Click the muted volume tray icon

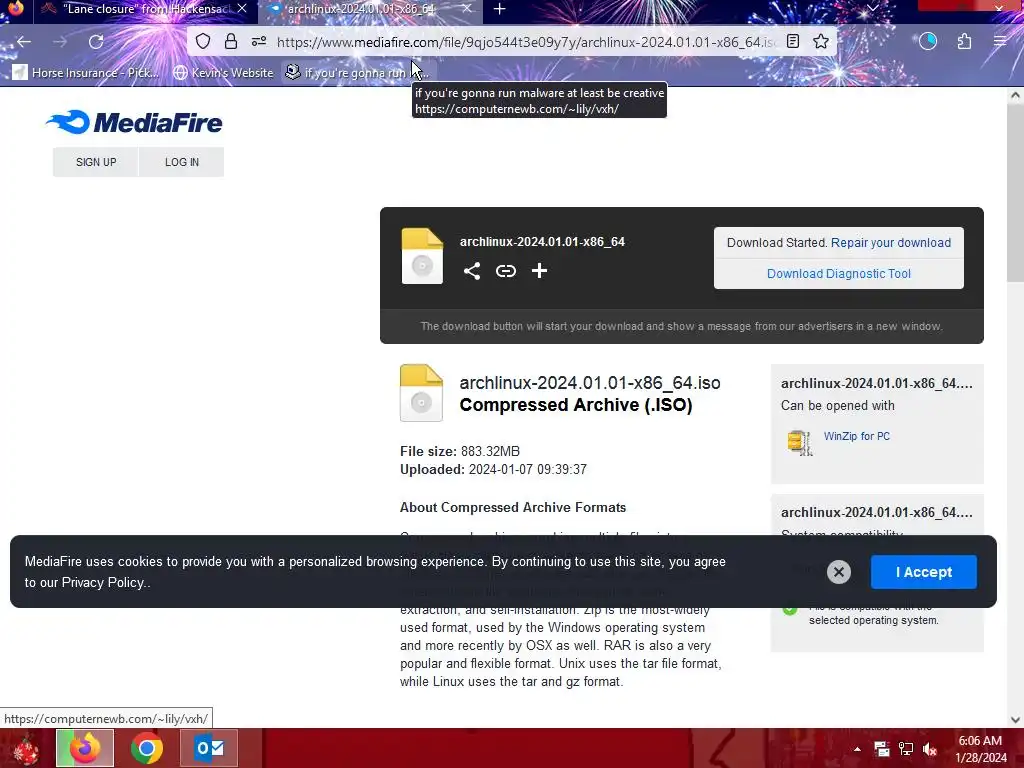pos(930,749)
